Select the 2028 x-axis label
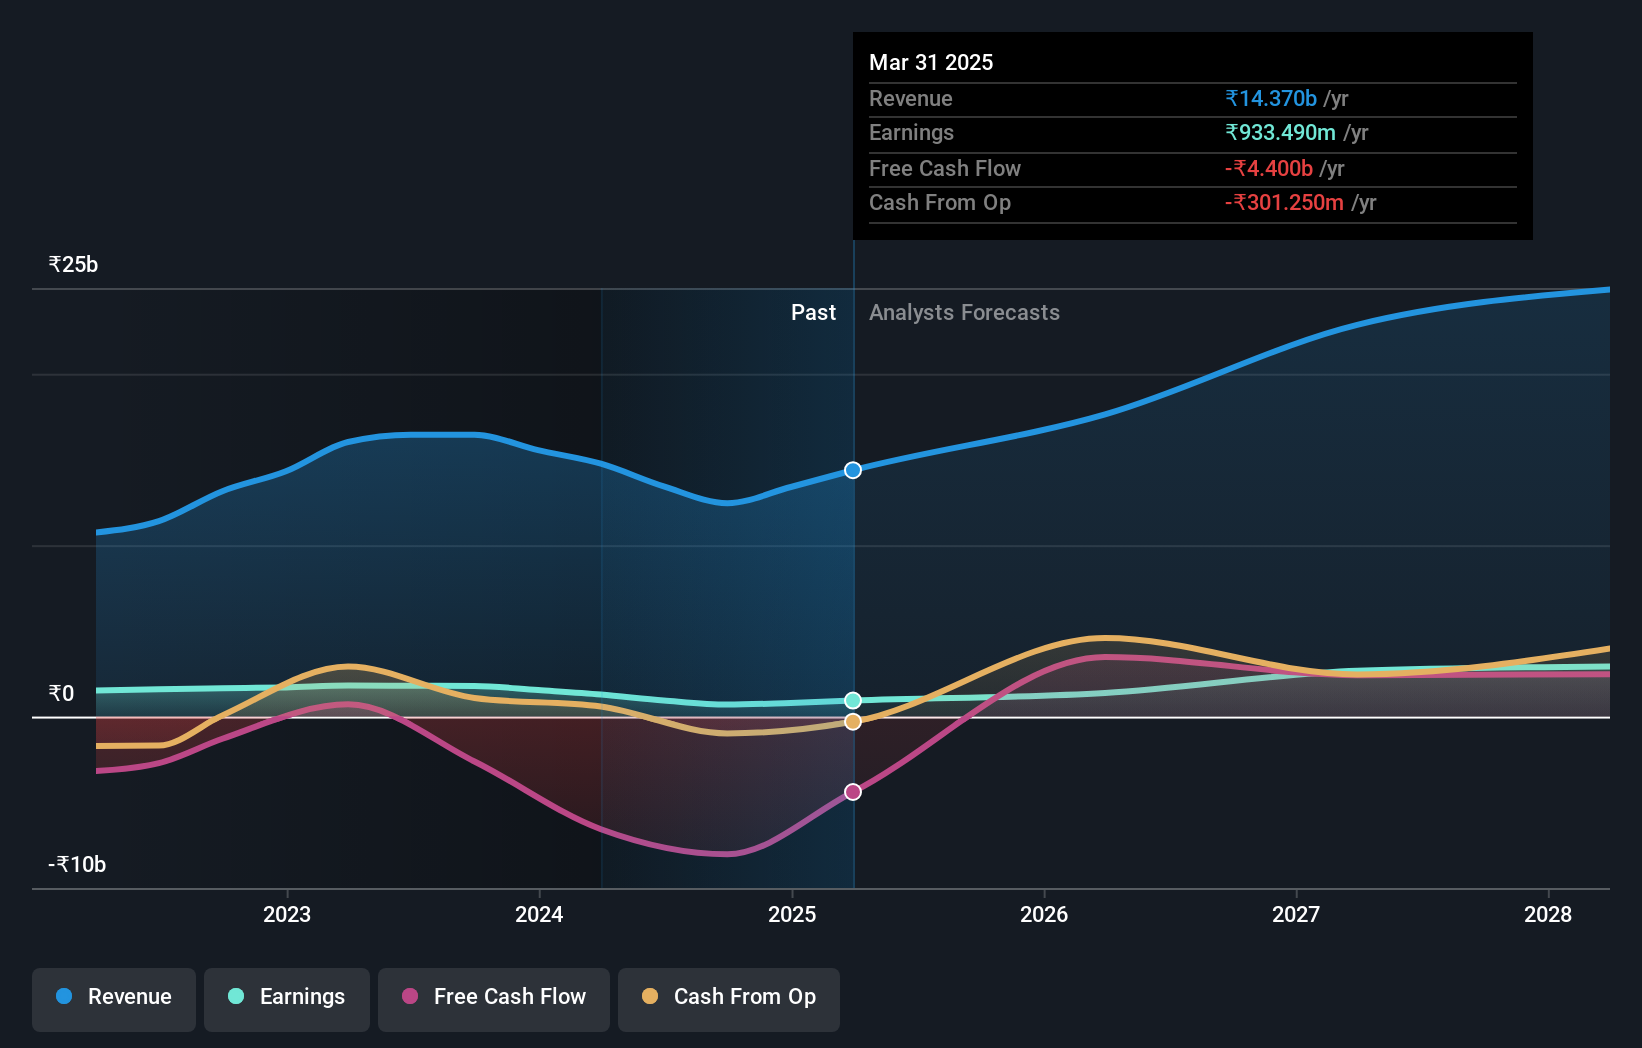Screen dimensions: 1642x1048 point(1548,914)
